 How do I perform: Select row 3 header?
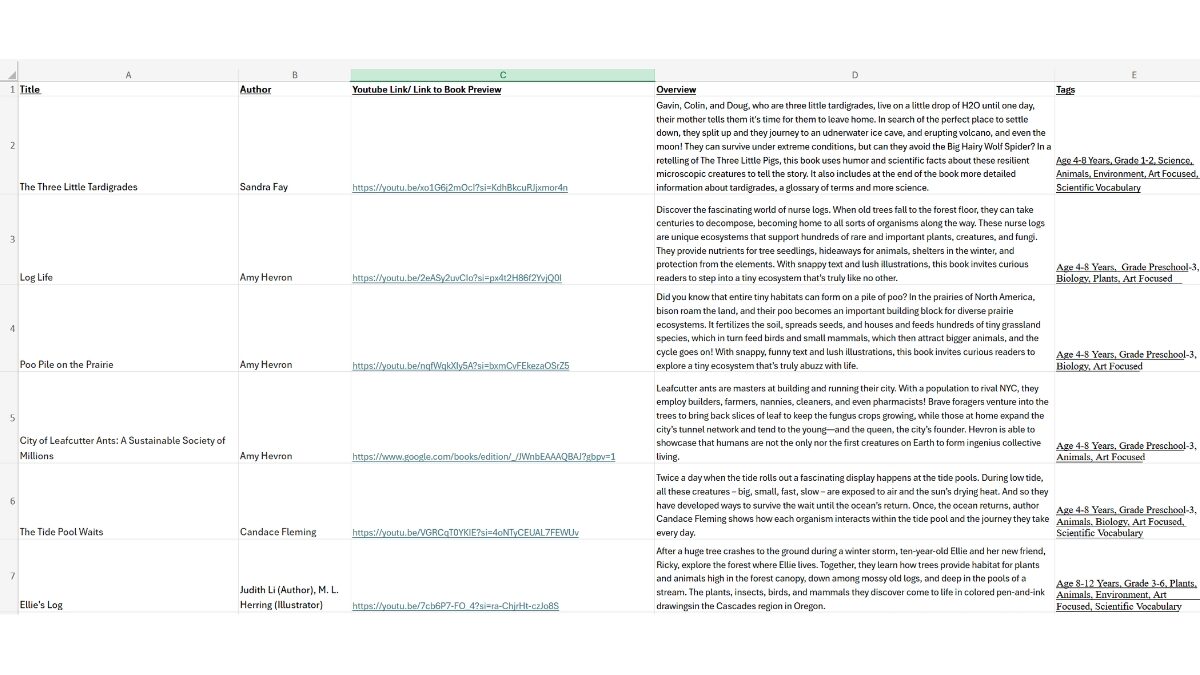[x=11, y=239]
